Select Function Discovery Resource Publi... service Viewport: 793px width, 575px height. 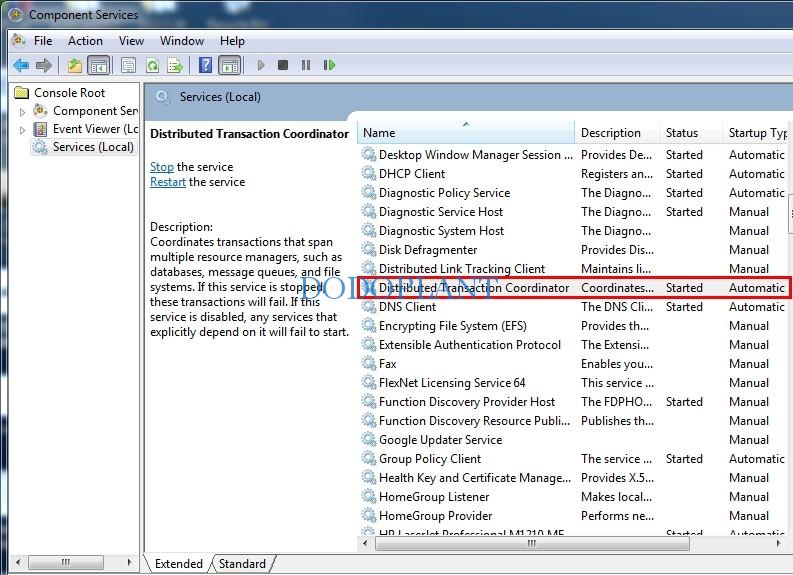[x=574, y=421]
